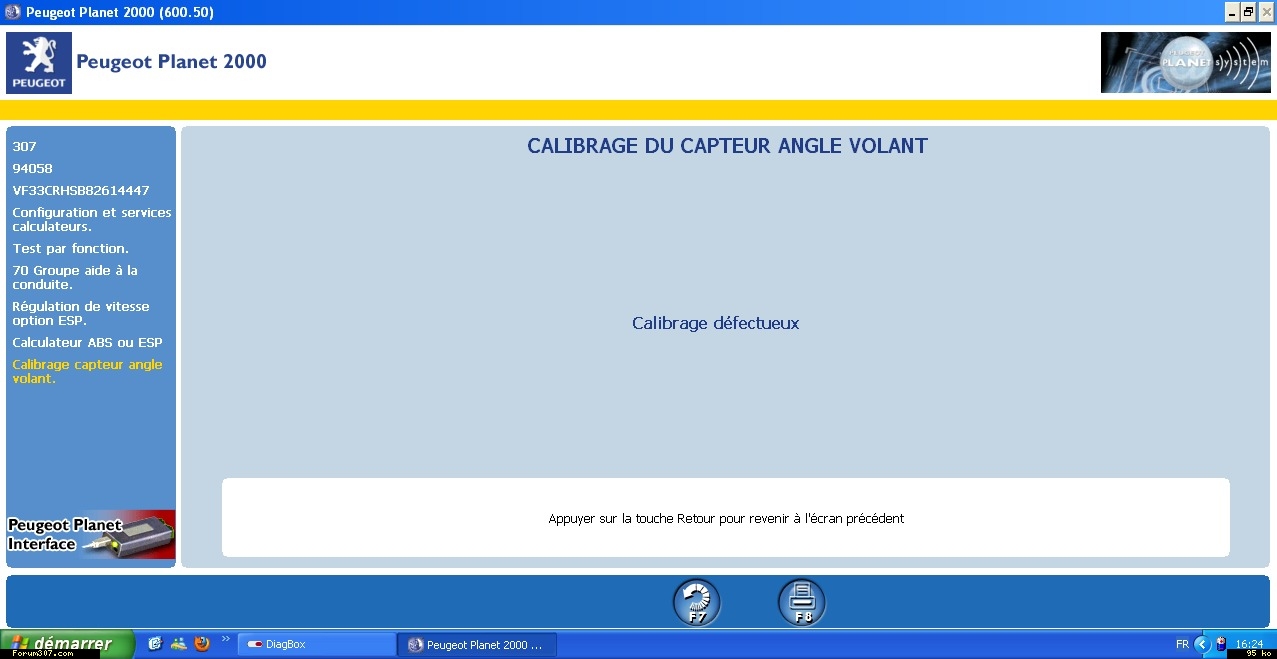This screenshot has width=1277, height=659.
Task: Expand hidden quick launch icons chevron
Action: (x=225, y=639)
